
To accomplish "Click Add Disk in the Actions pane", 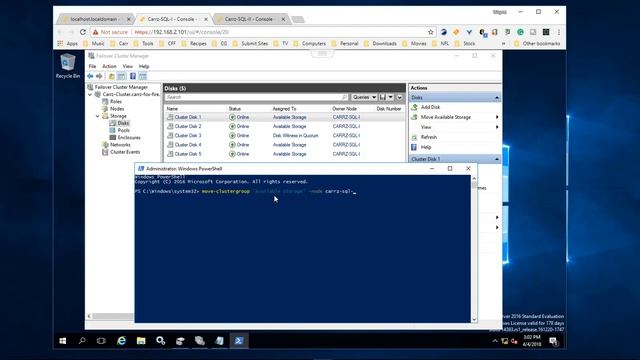I will click(430, 107).
